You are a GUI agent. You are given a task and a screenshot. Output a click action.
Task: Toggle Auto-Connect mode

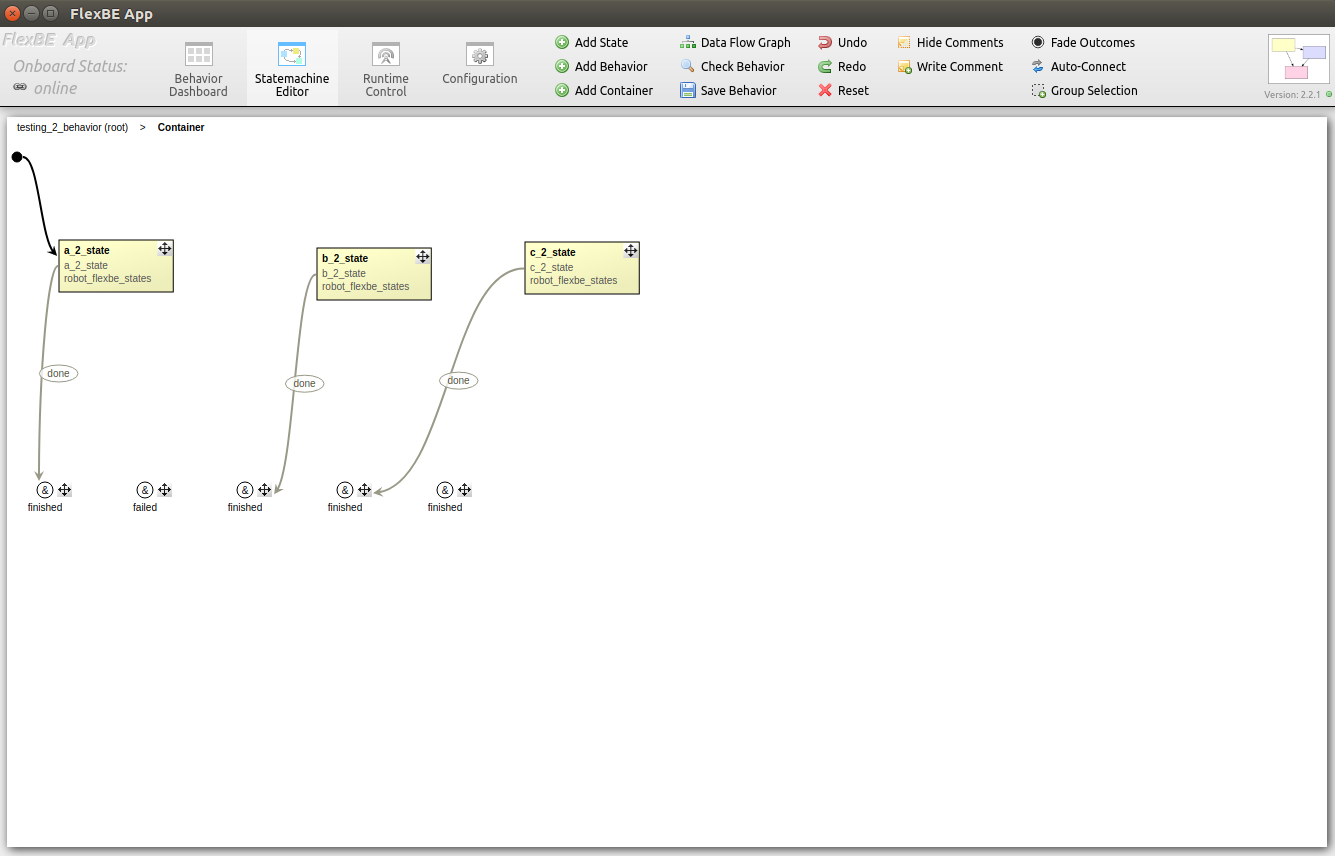coord(1079,66)
